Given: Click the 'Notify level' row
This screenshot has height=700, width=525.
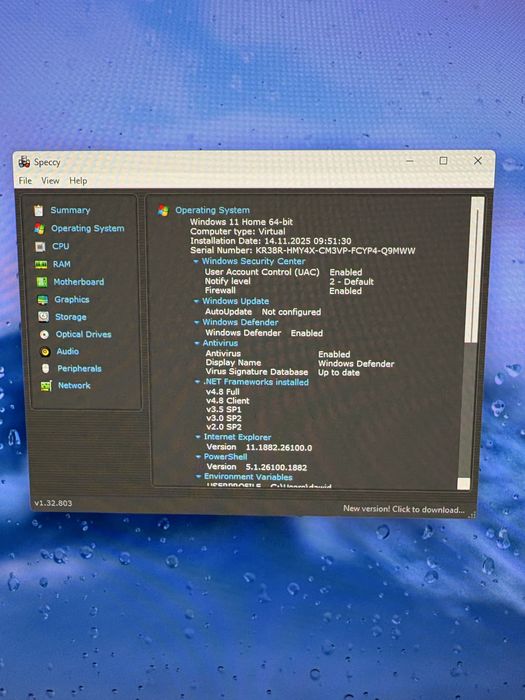Looking at the screenshot, I should tap(289, 281).
